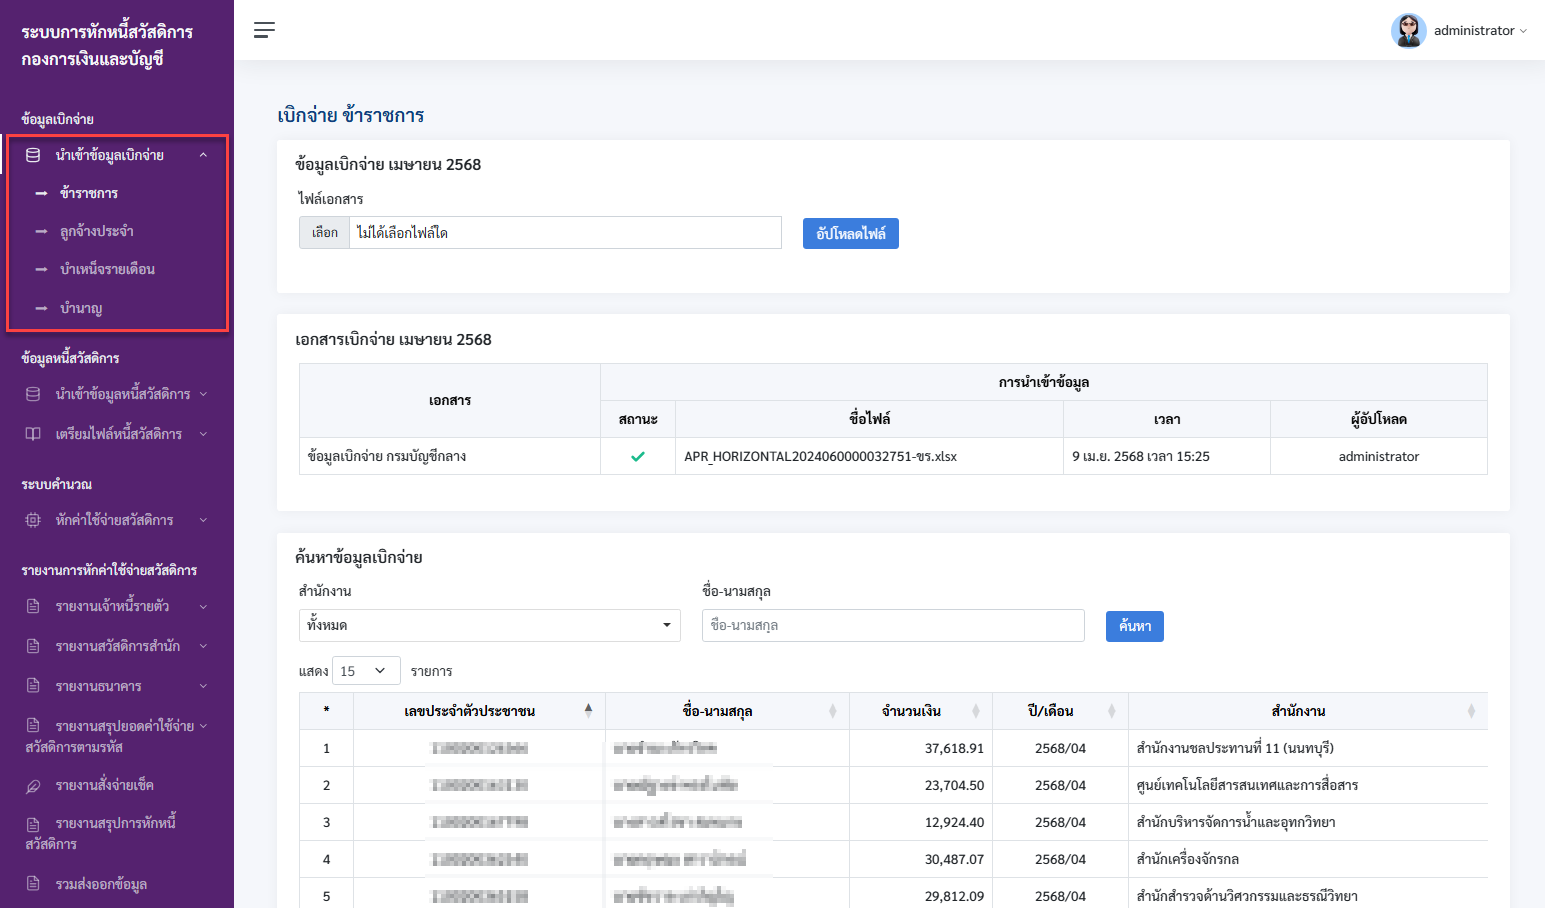Image resolution: width=1545 pixels, height=908 pixels.
Task: Click the document icon beside รวมส่งออกข้อมูล
Action: click(x=33, y=884)
